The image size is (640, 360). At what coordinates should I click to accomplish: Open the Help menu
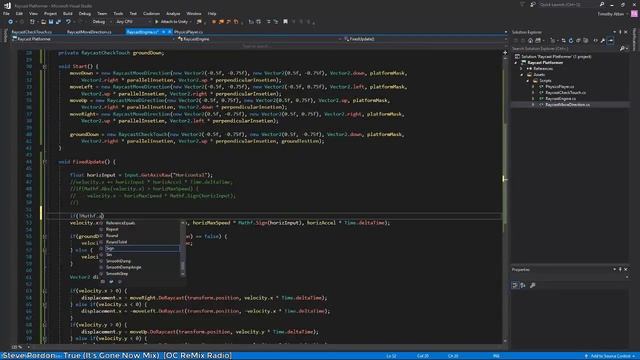(x=212, y=13)
